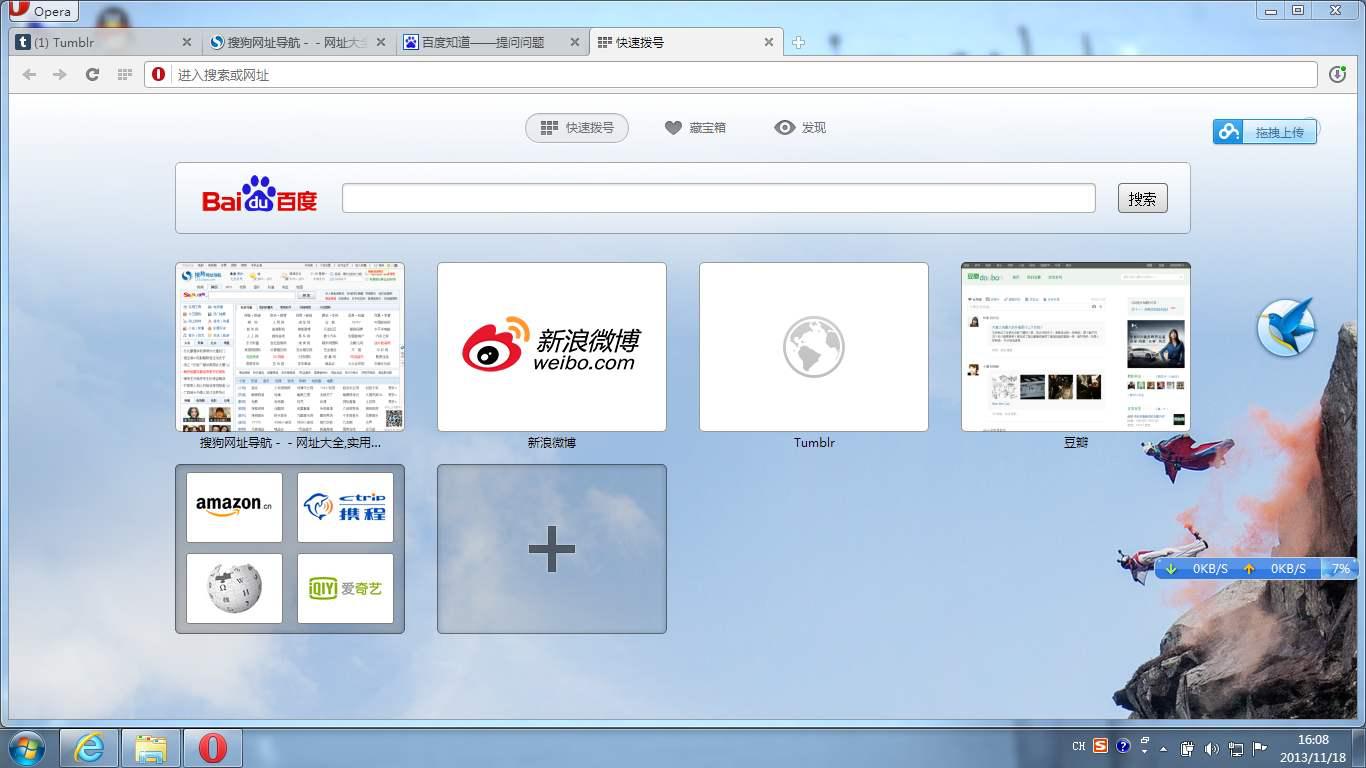Click the Sogou input icon in the tray
This screenshot has width=1366, height=768.
[1100, 746]
